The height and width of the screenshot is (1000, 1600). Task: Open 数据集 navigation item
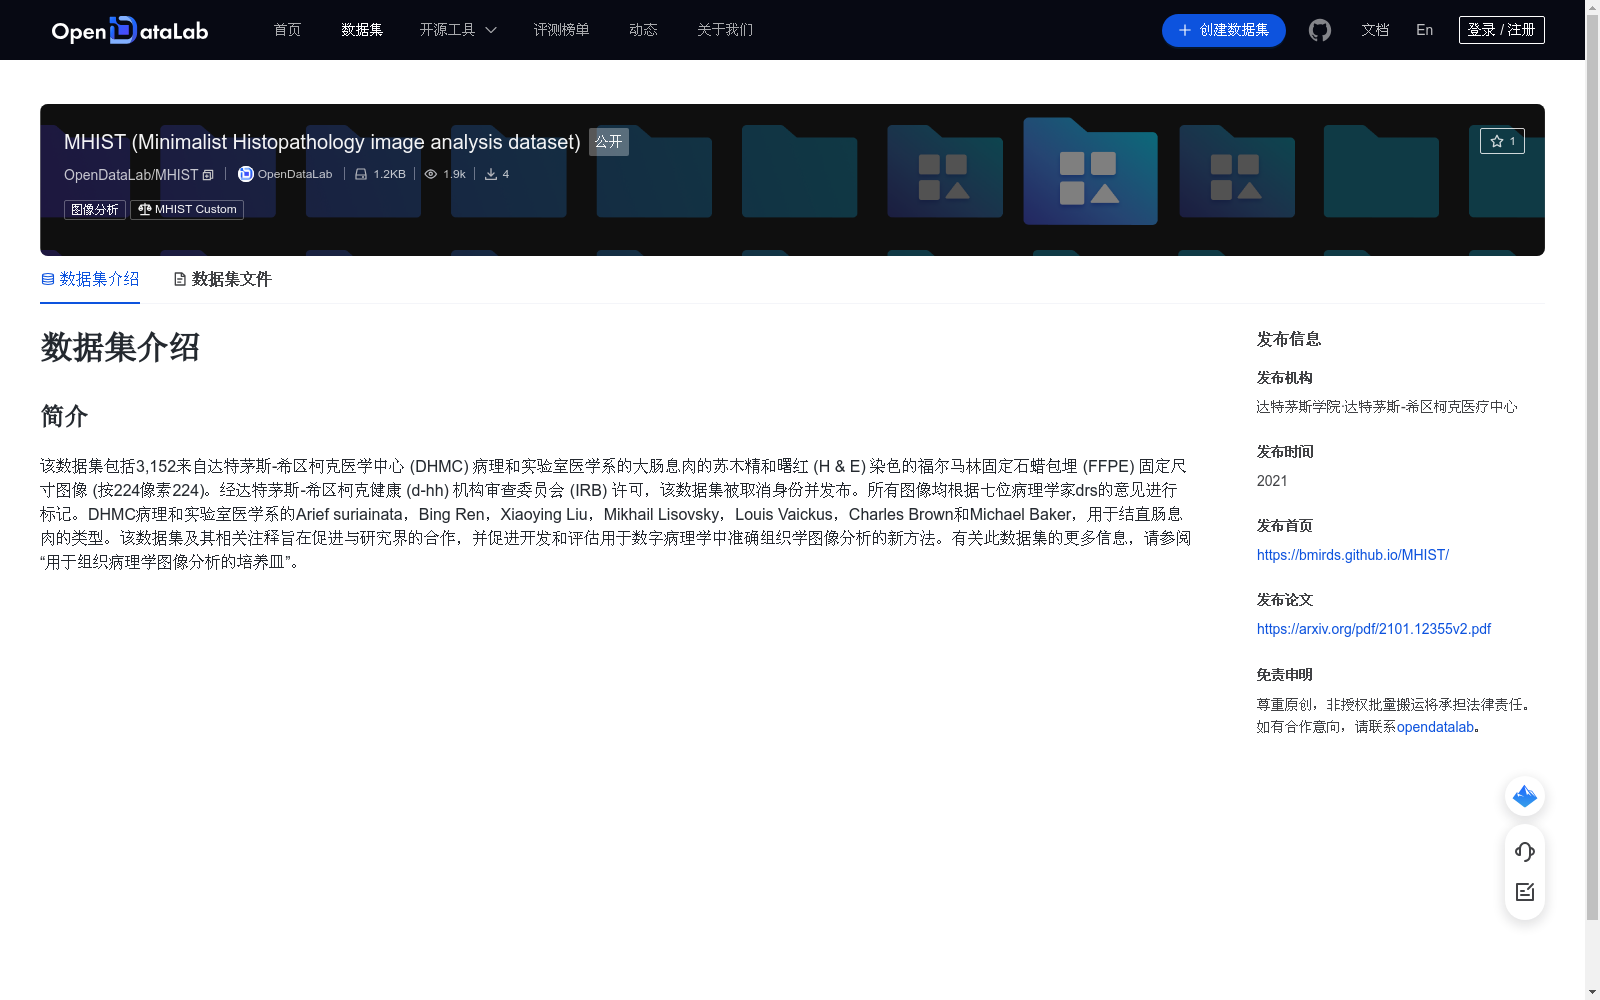pyautogui.click(x=362, y=30)
